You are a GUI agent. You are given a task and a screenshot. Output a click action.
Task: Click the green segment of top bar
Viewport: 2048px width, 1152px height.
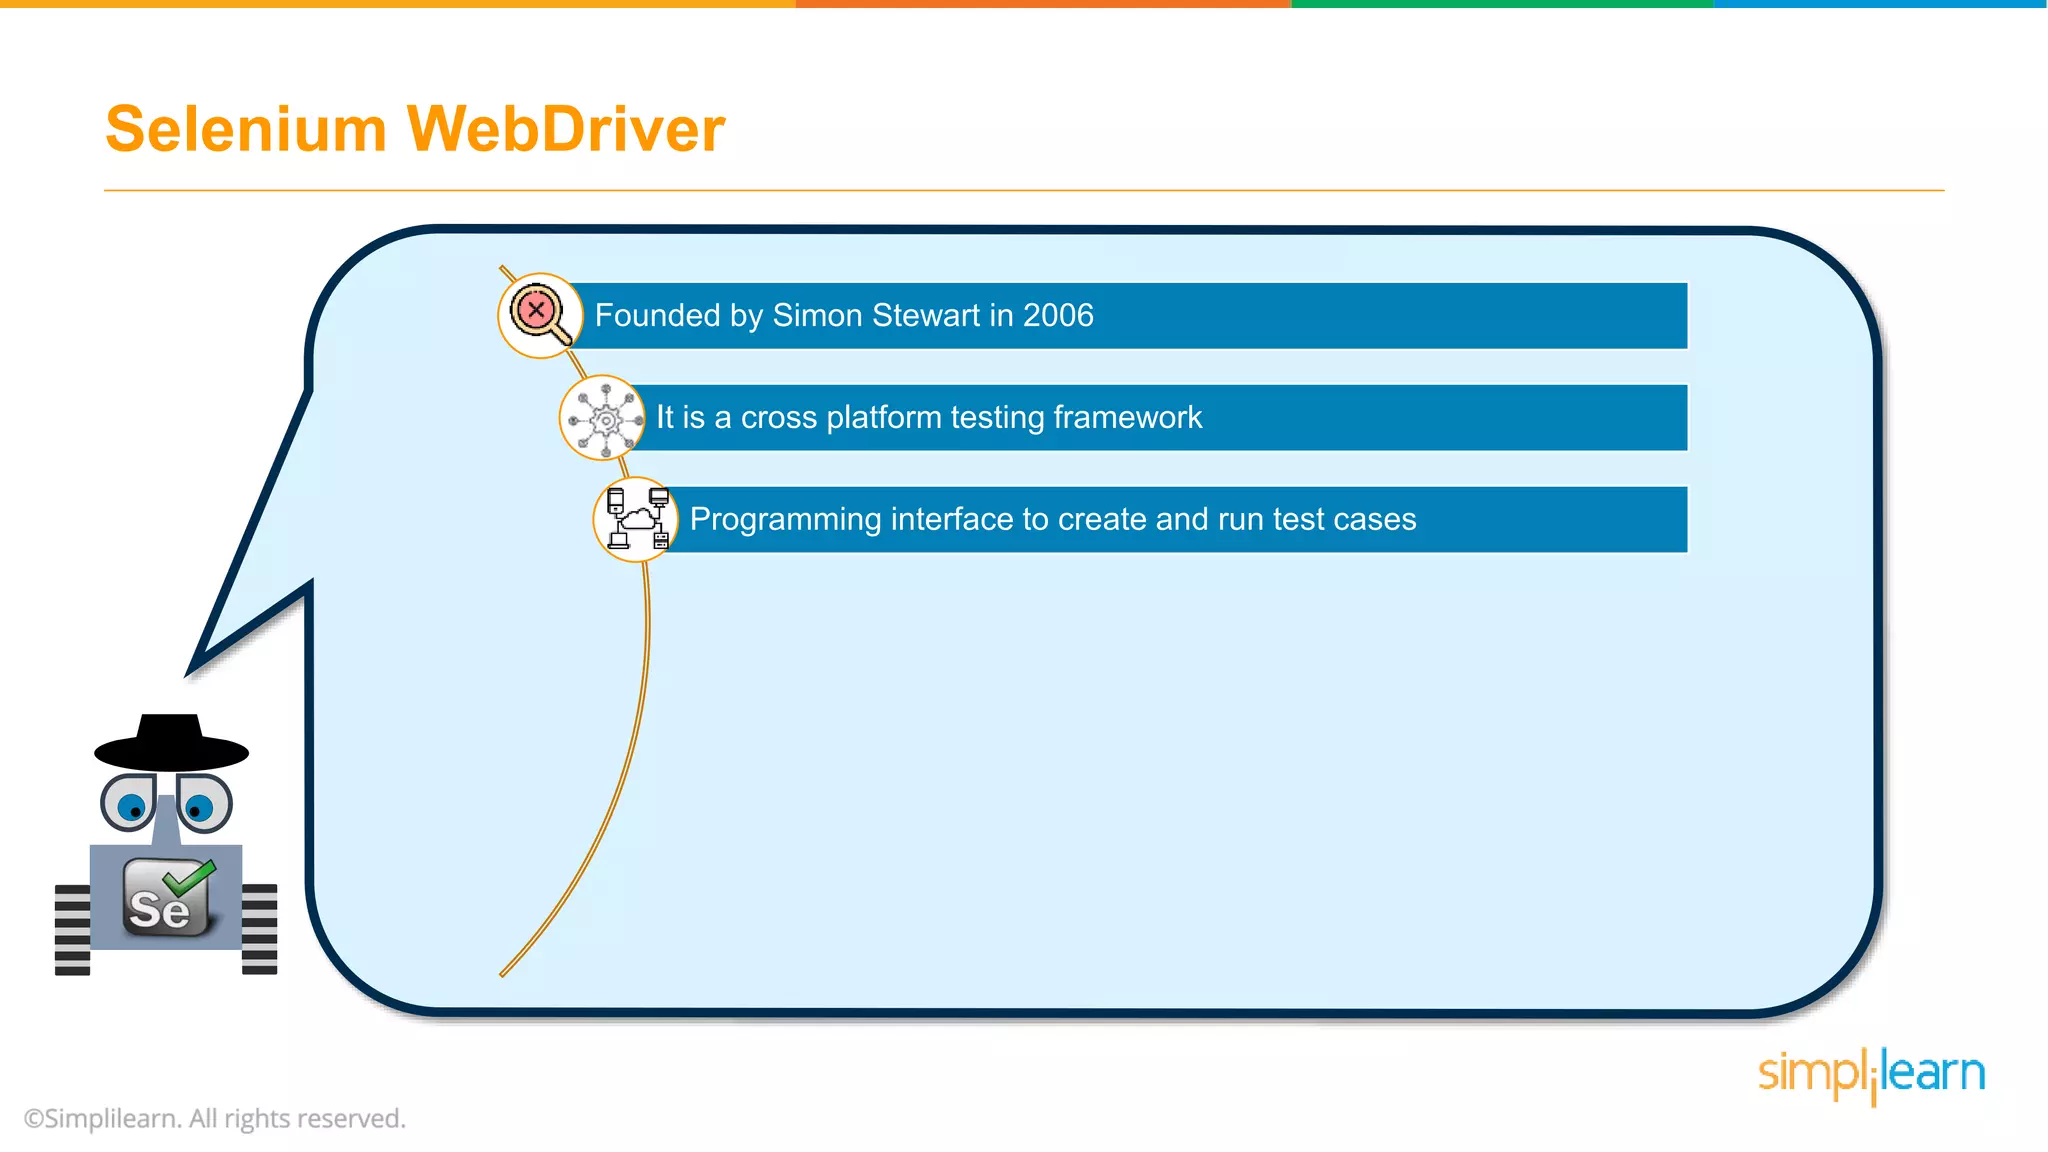point(1502,4)
